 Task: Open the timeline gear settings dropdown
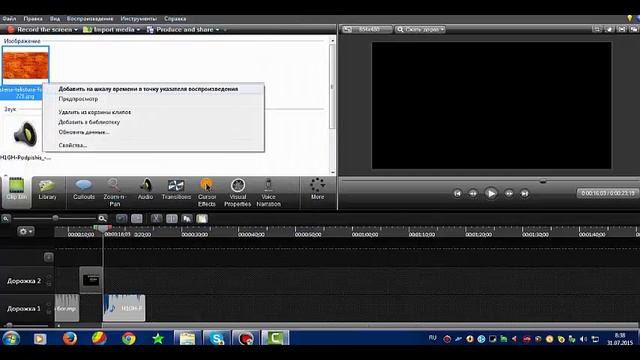click(x=25, y=231)
